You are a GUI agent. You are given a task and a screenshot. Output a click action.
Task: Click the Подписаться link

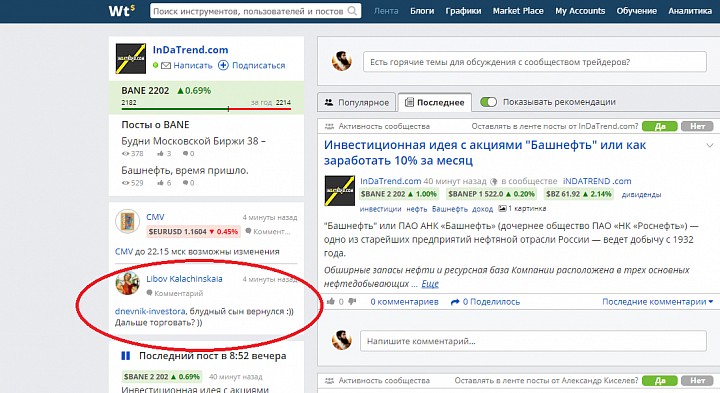[259, 65]
